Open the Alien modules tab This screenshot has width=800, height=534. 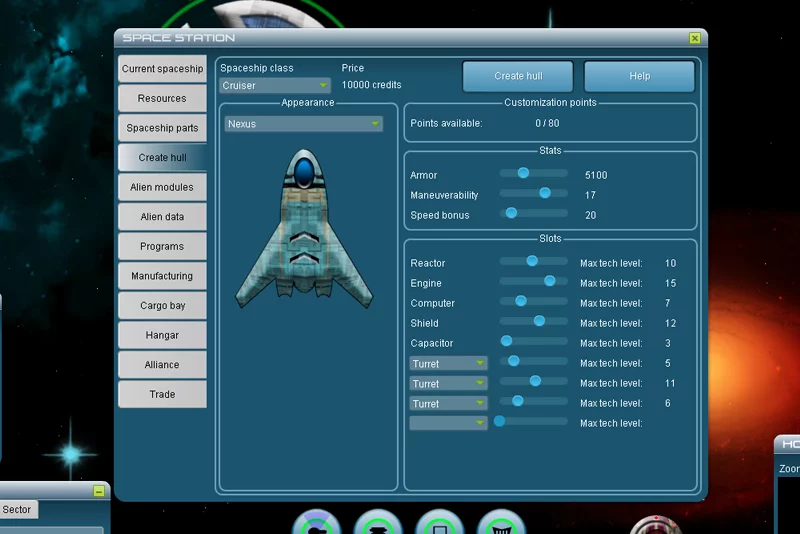point(162,187)
